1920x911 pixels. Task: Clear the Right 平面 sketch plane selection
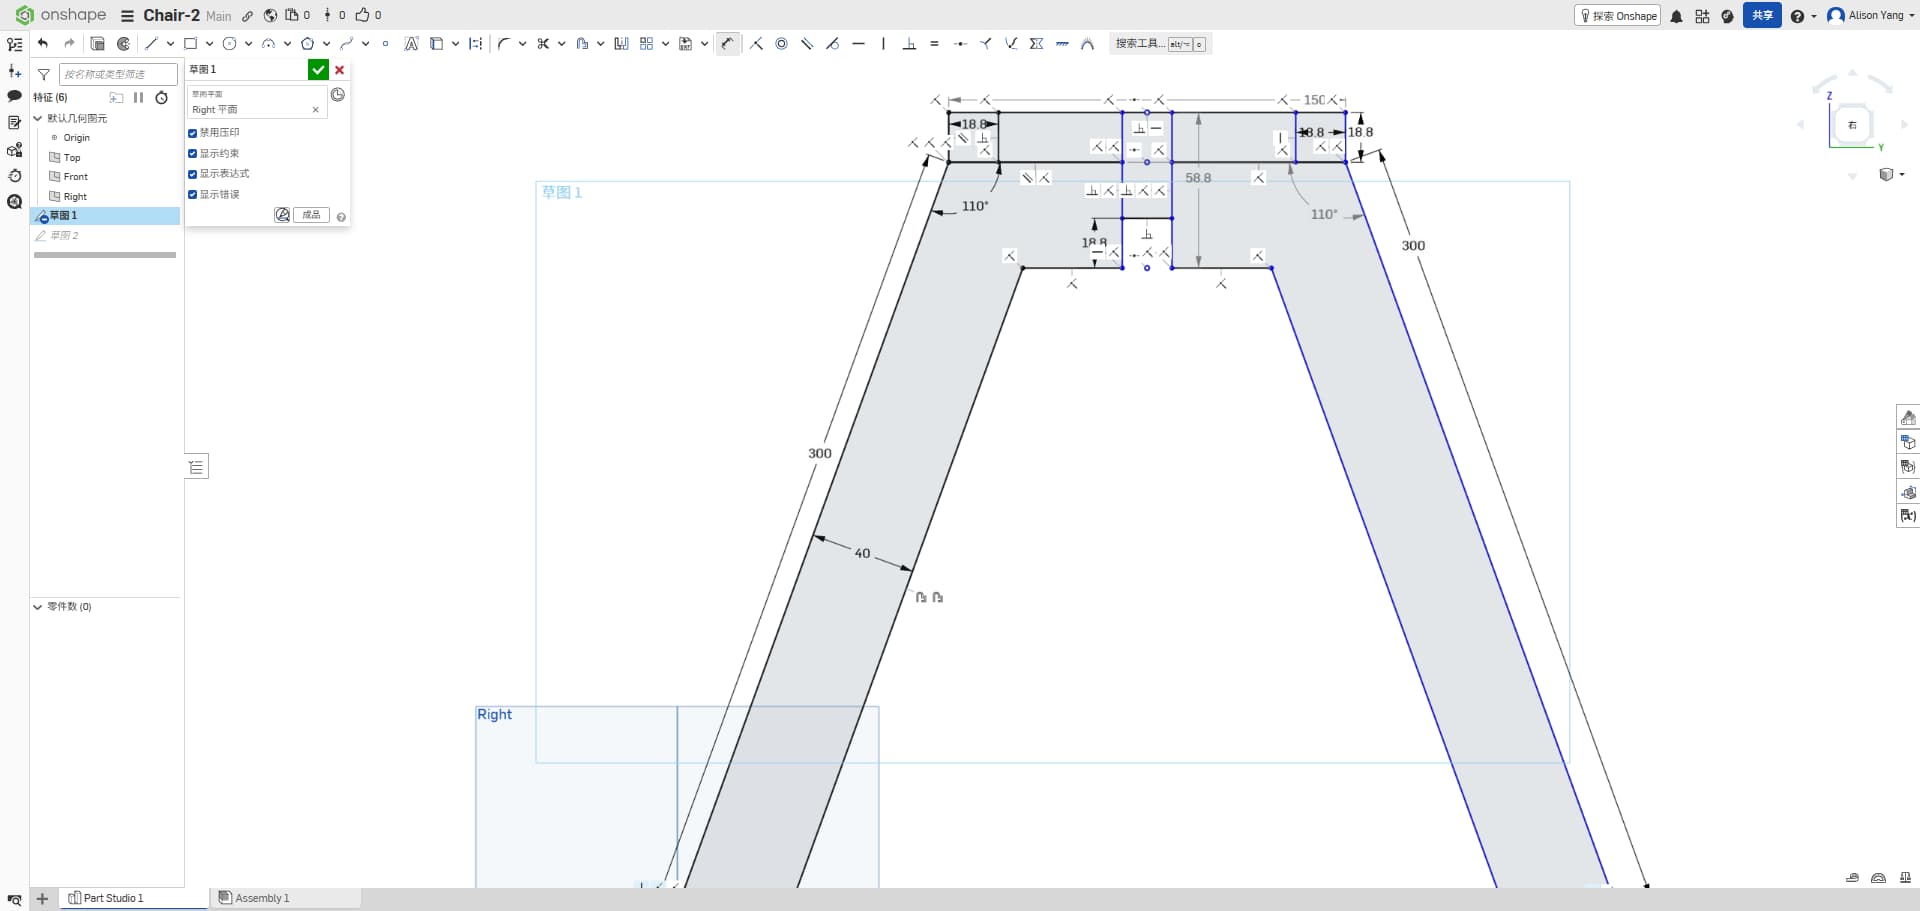[316, 110]
